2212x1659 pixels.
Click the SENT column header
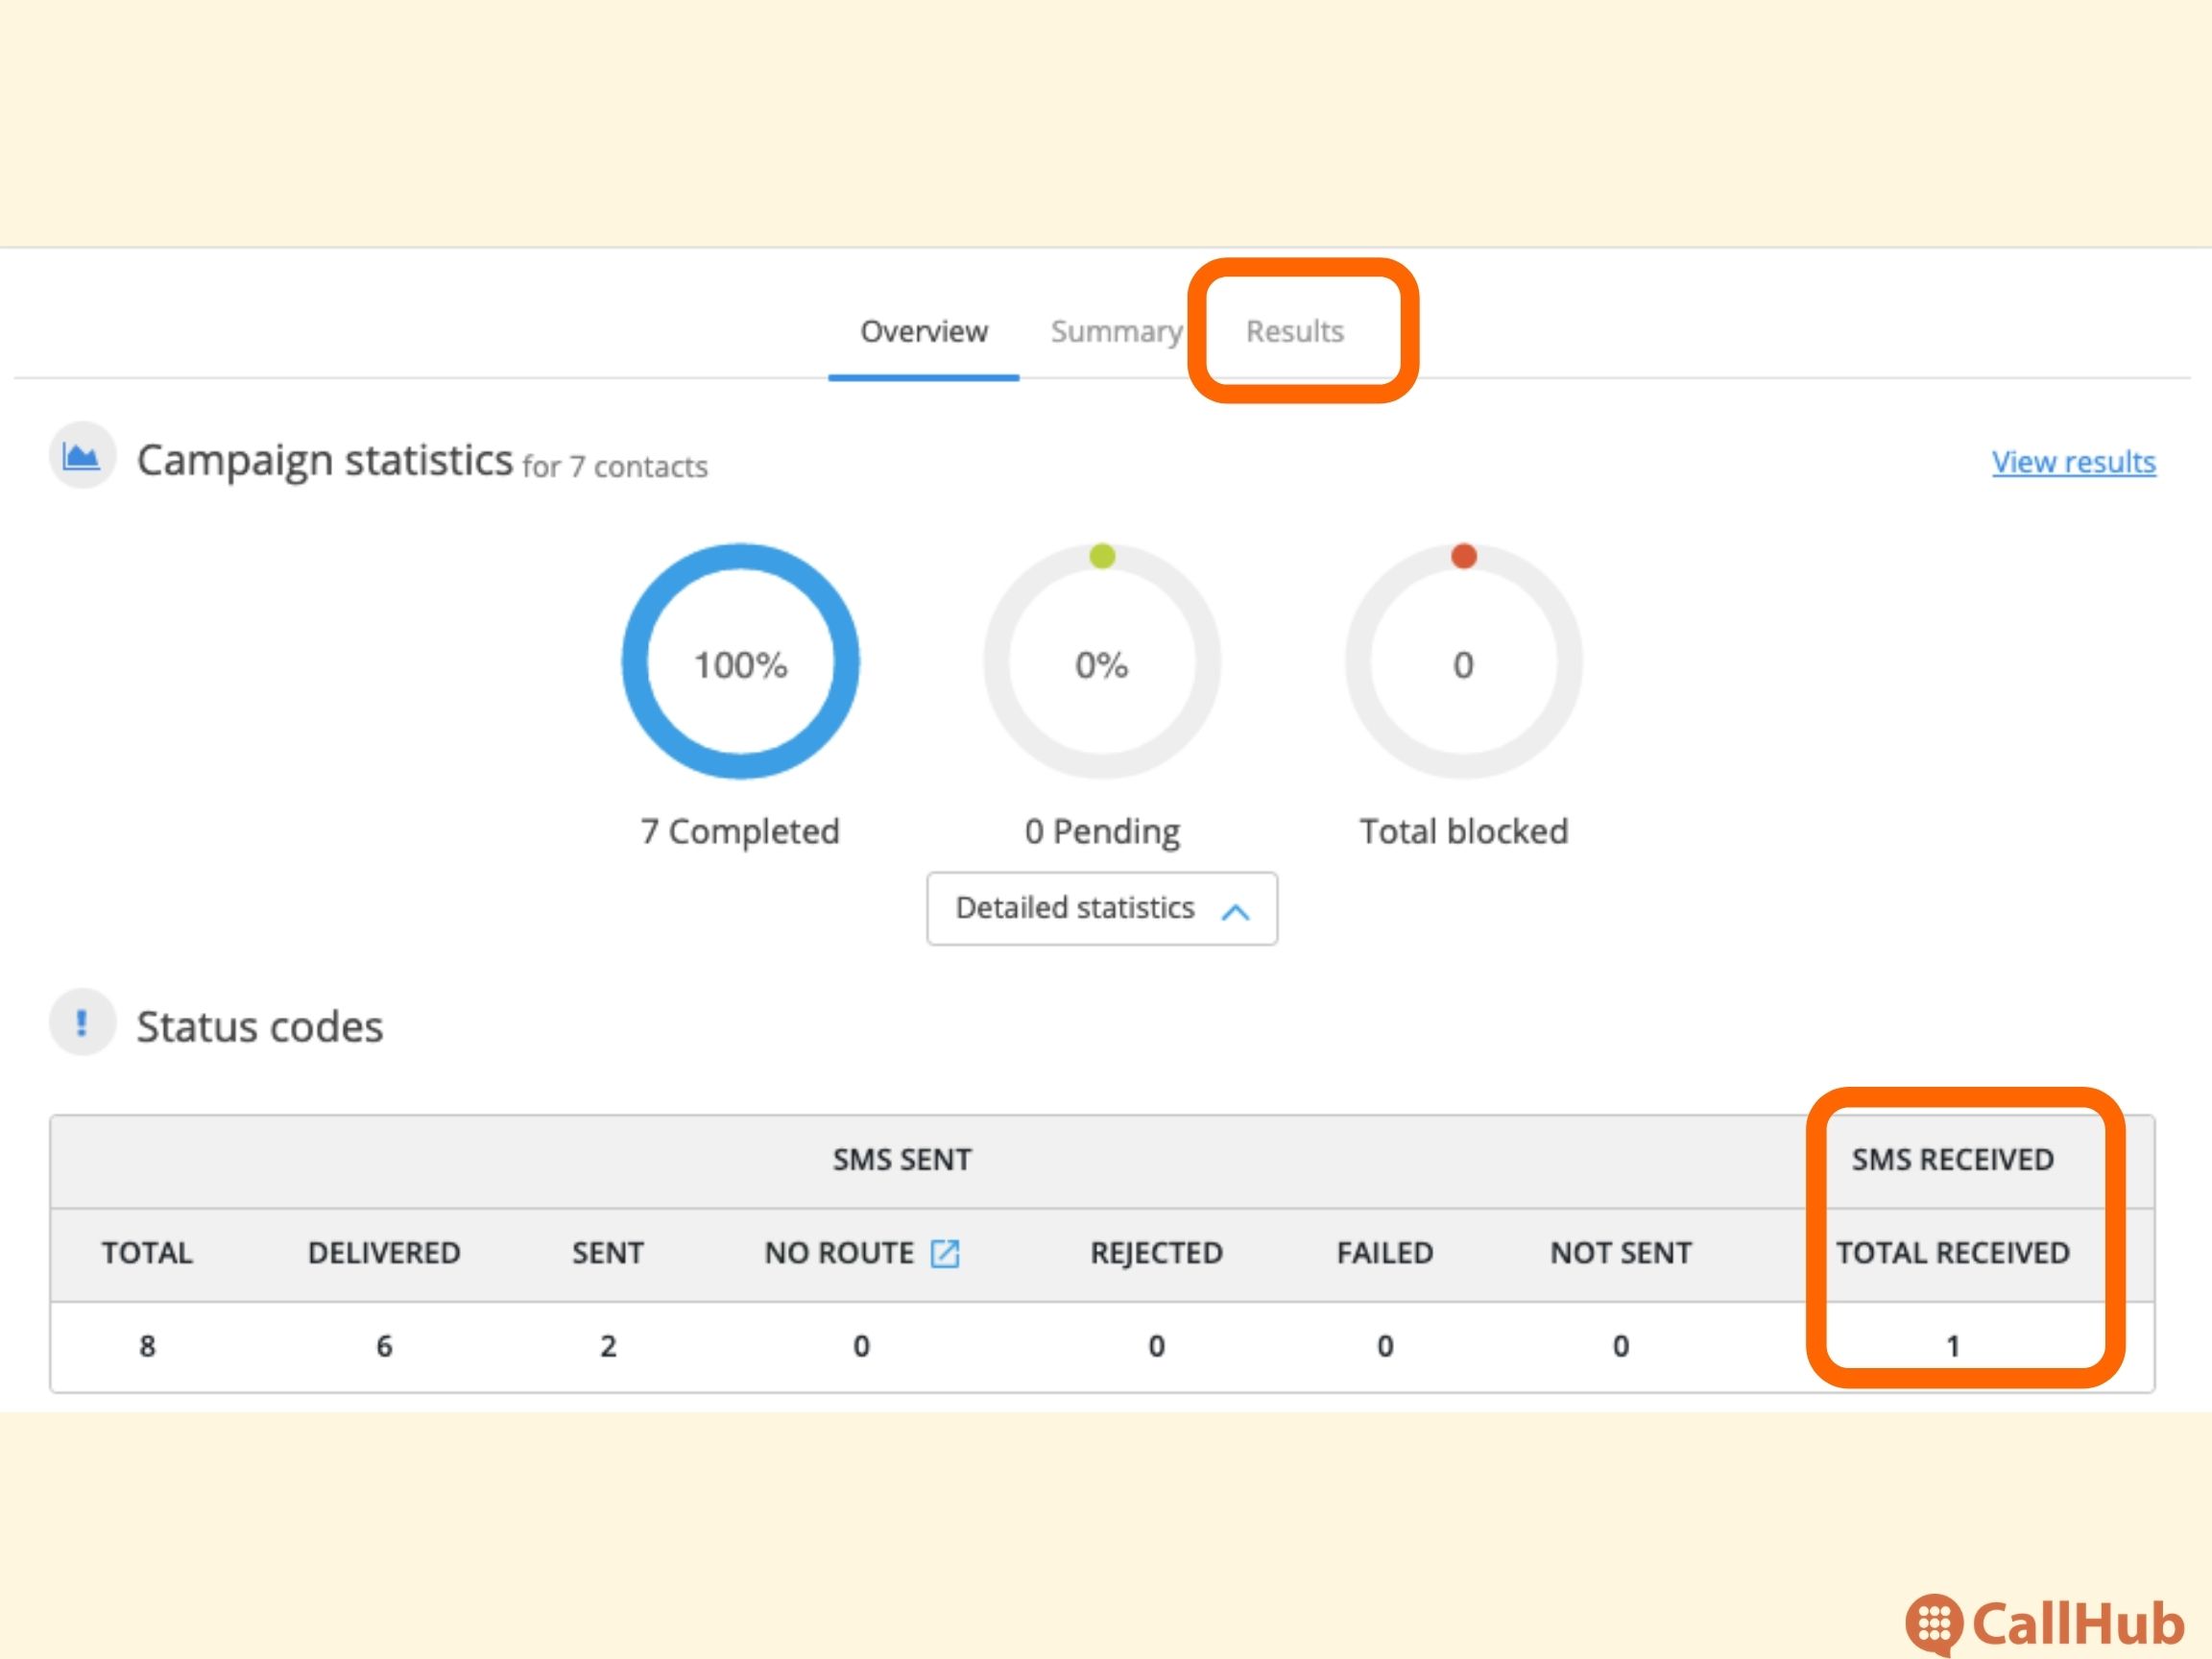click(x=608, y=1253)
